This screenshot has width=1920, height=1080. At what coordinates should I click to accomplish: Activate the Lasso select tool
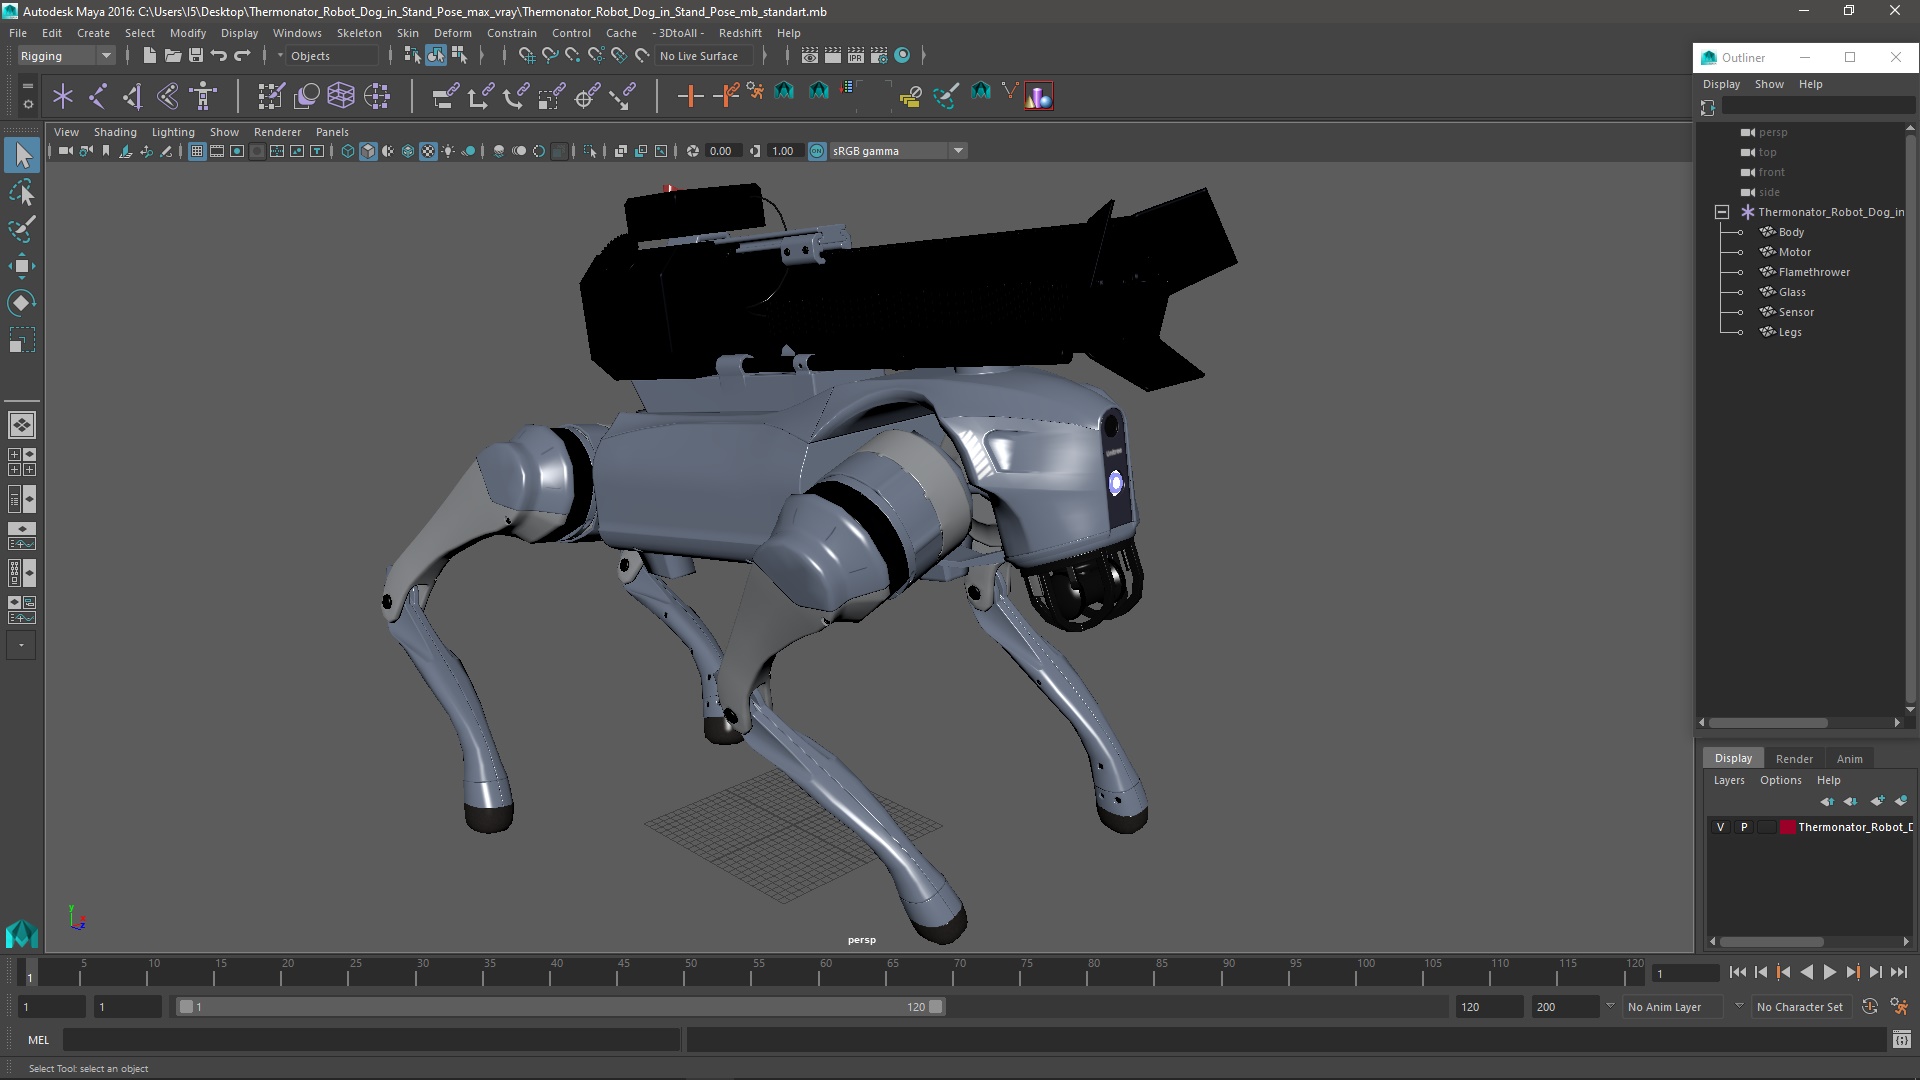(22, 192)
